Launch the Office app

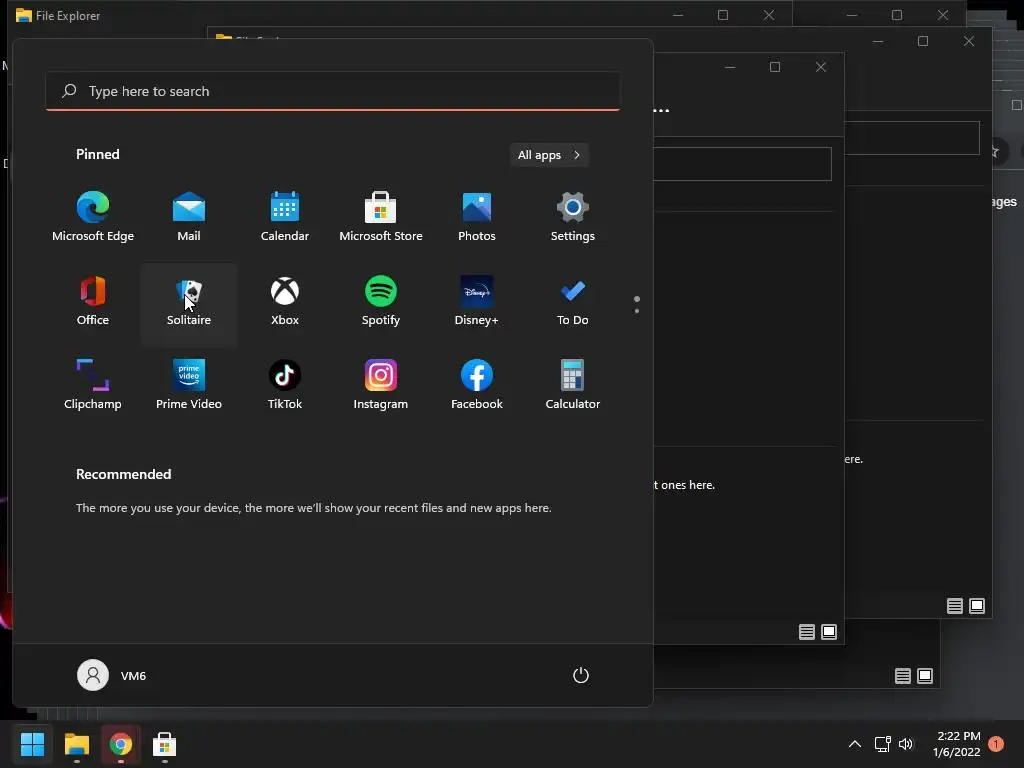(93, 301)
